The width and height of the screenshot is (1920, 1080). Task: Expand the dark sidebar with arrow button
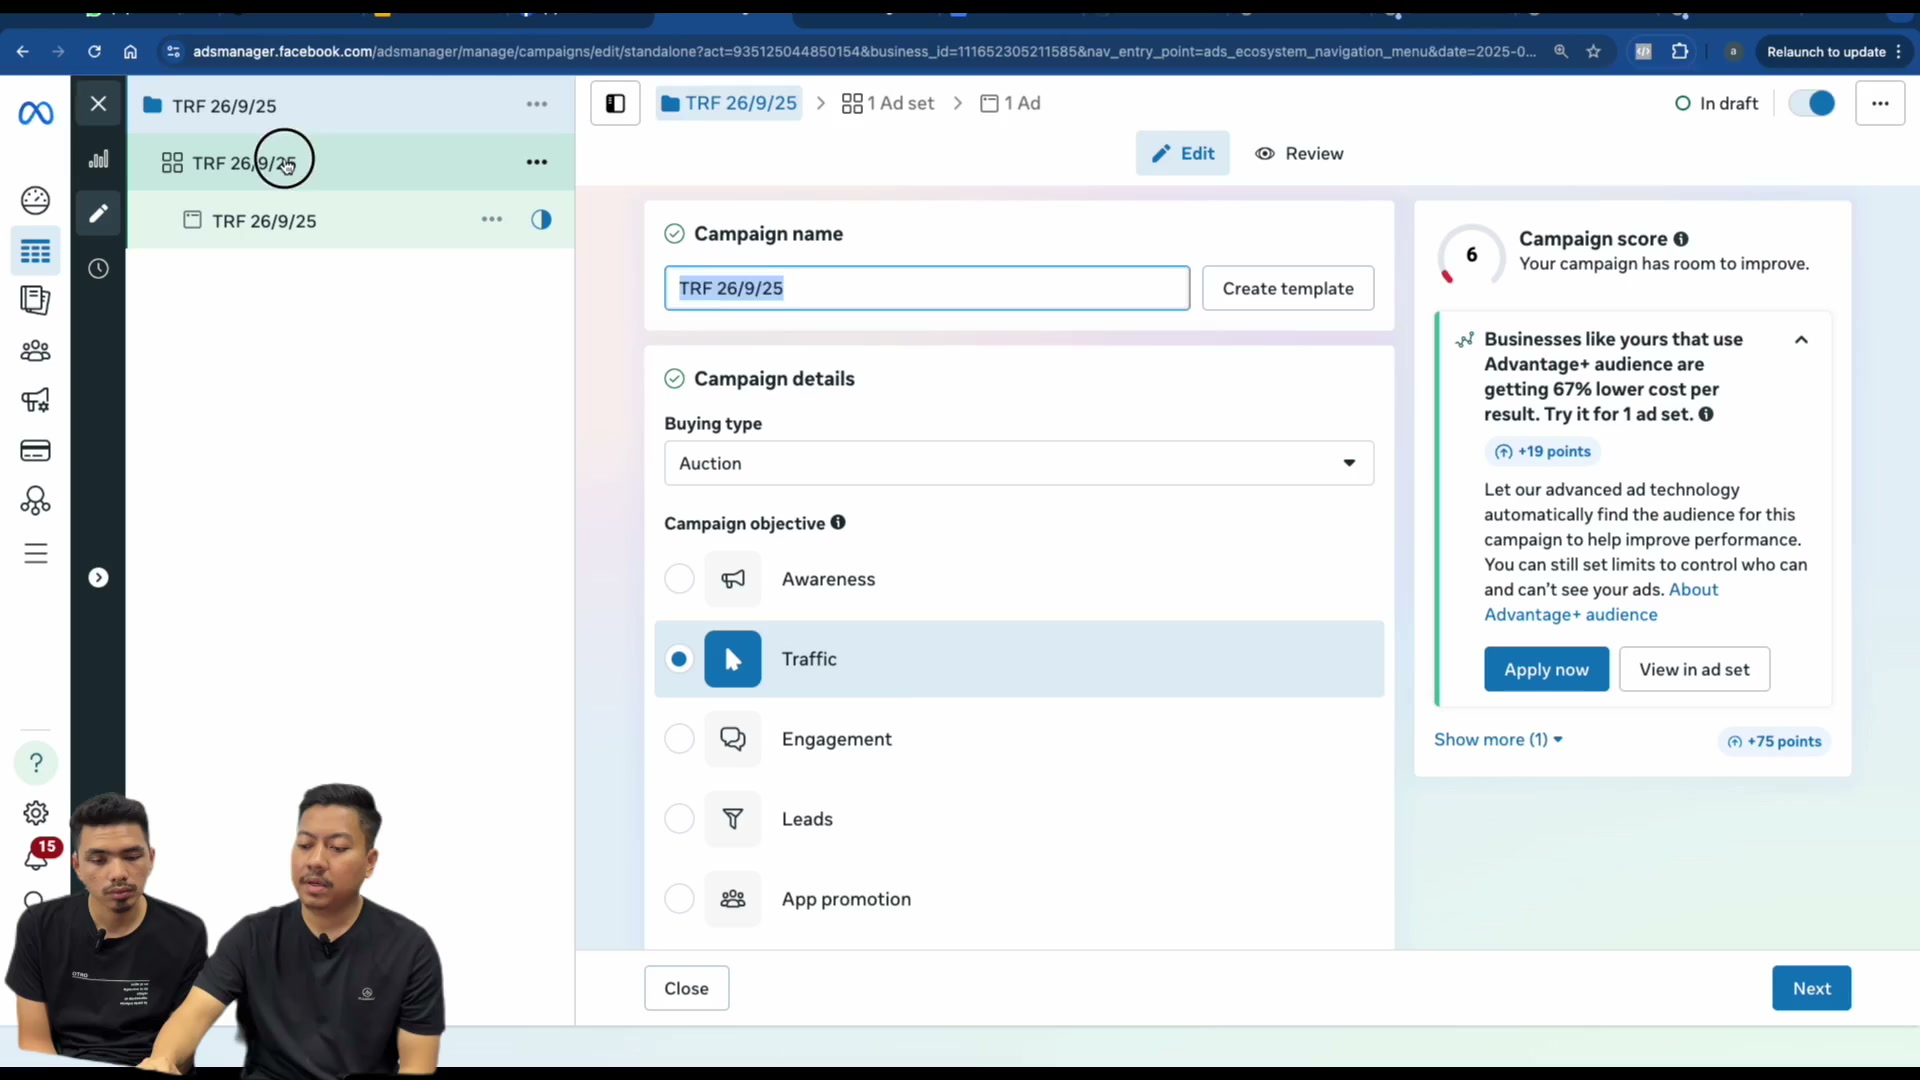(98, 578)
